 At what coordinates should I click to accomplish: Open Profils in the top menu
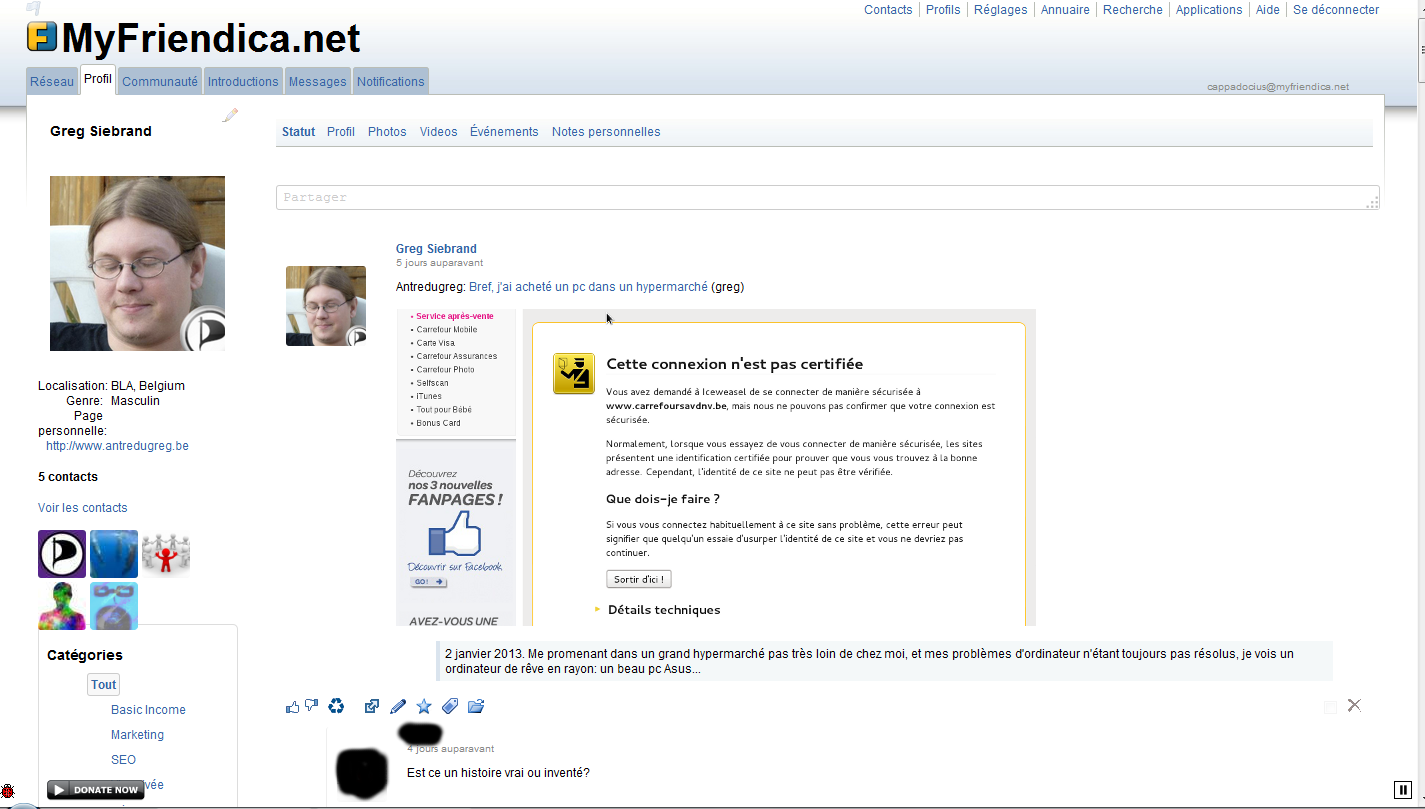click(943, 10)
